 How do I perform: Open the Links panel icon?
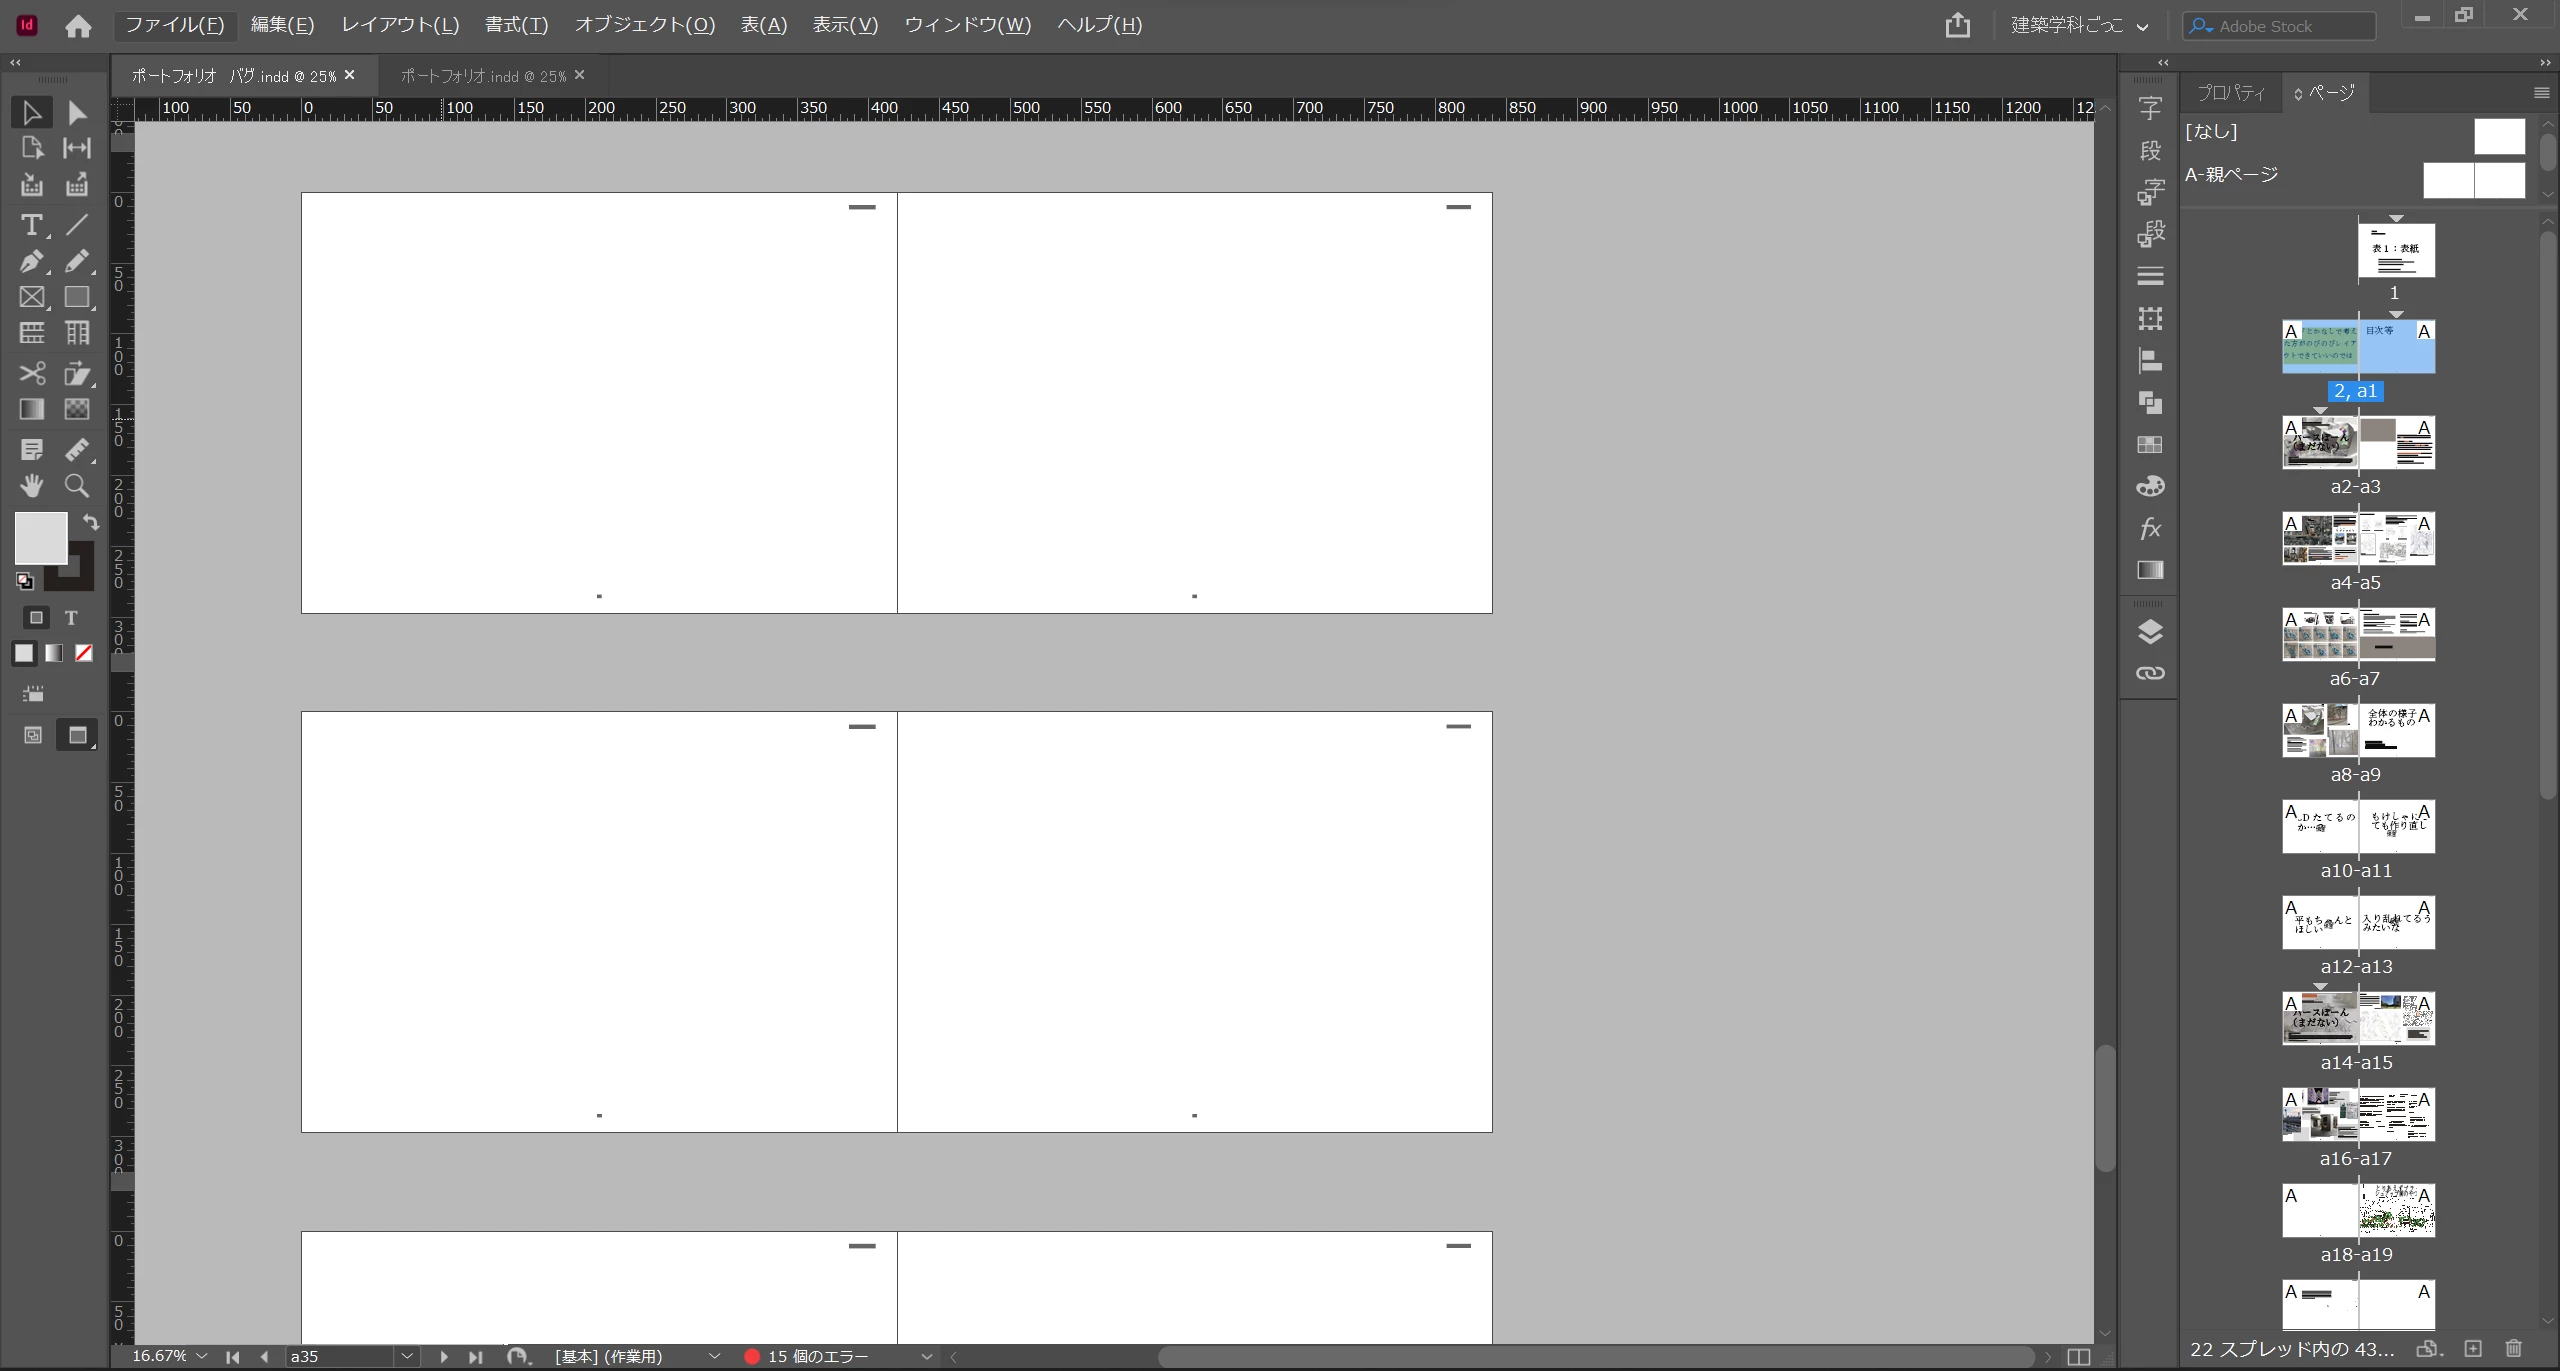2150,674
